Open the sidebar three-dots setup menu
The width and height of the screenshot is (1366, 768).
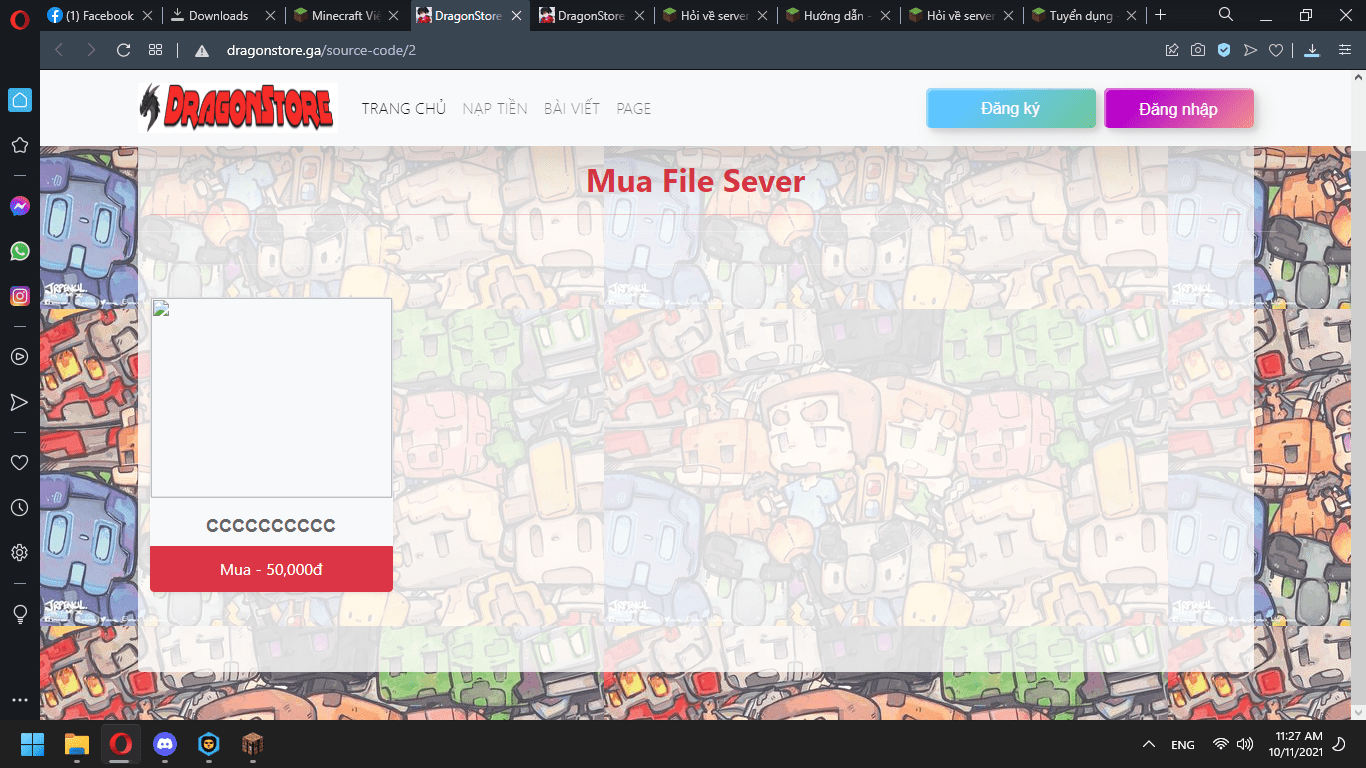coord(19,700)
